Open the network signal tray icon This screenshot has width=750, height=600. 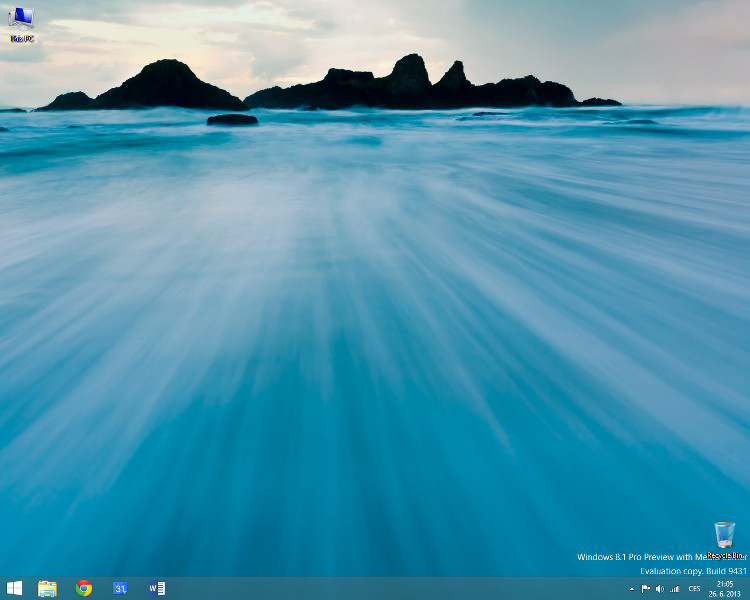675,589
